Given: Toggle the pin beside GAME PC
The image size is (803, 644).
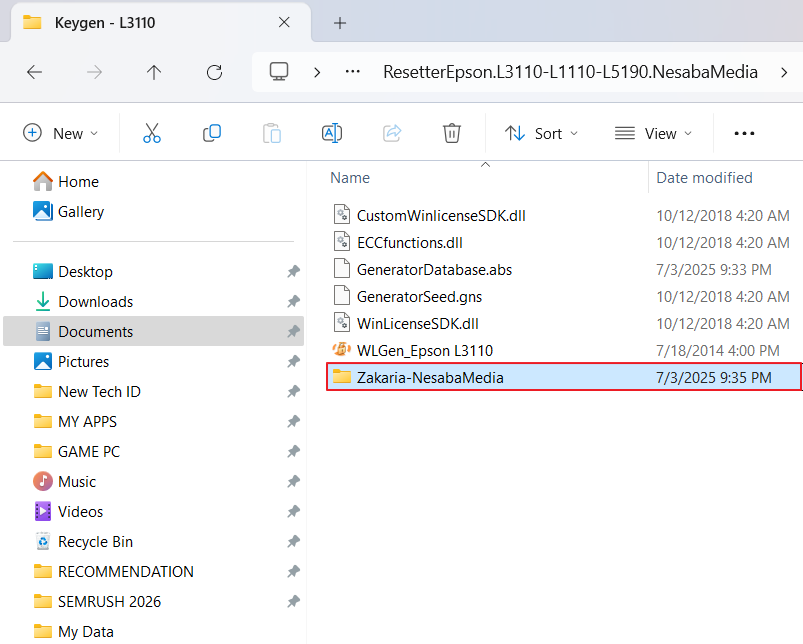Looking at the screenshot, I should coord(293,452).
